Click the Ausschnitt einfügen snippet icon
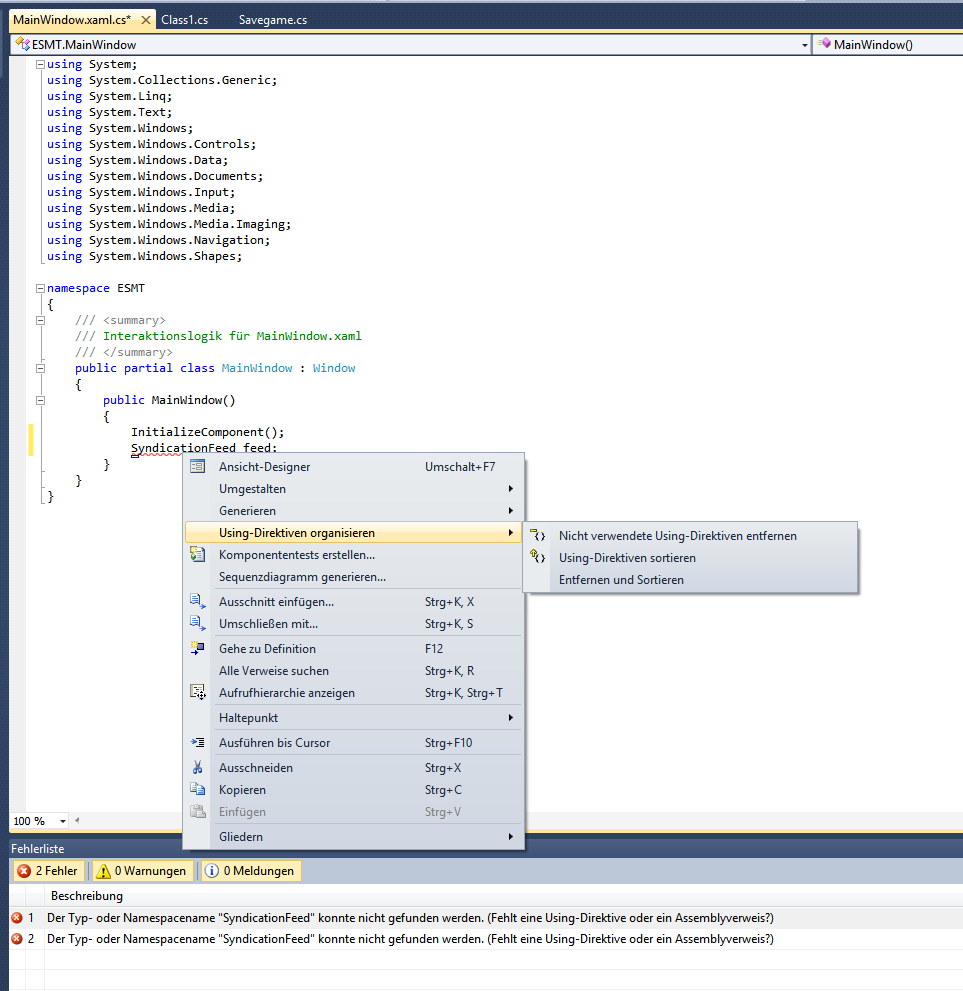963x991 pixels. click(198, 602)
